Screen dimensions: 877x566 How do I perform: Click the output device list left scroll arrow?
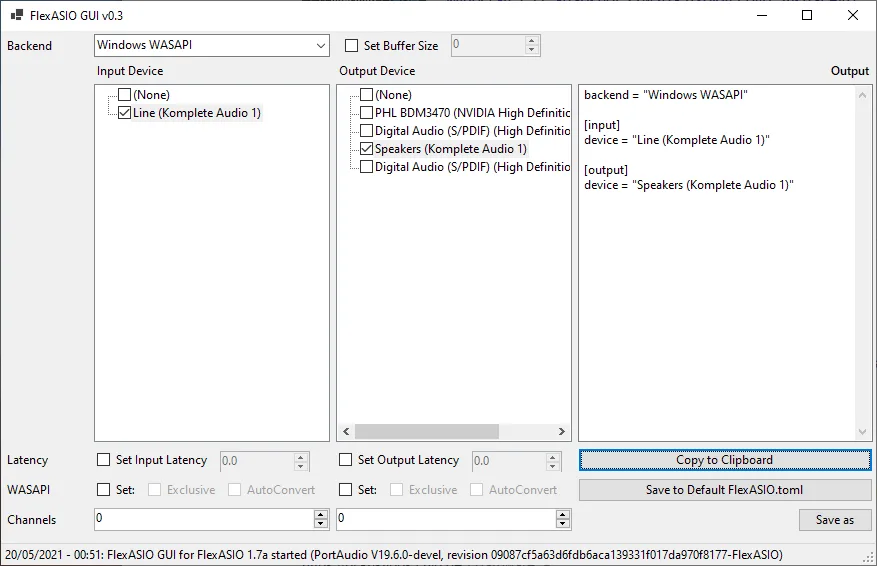[x=346, y=431]
